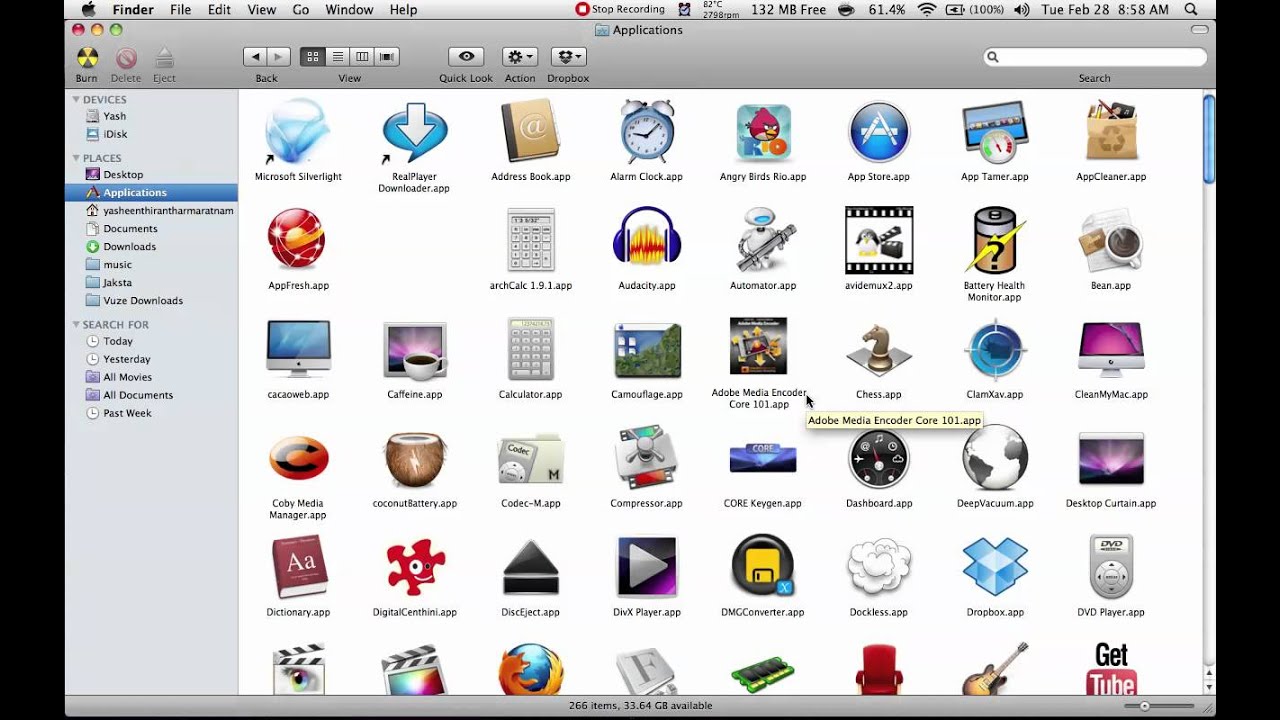
Task: Select archCalc 1.9.1.app icon
Action: click(530, 240)
